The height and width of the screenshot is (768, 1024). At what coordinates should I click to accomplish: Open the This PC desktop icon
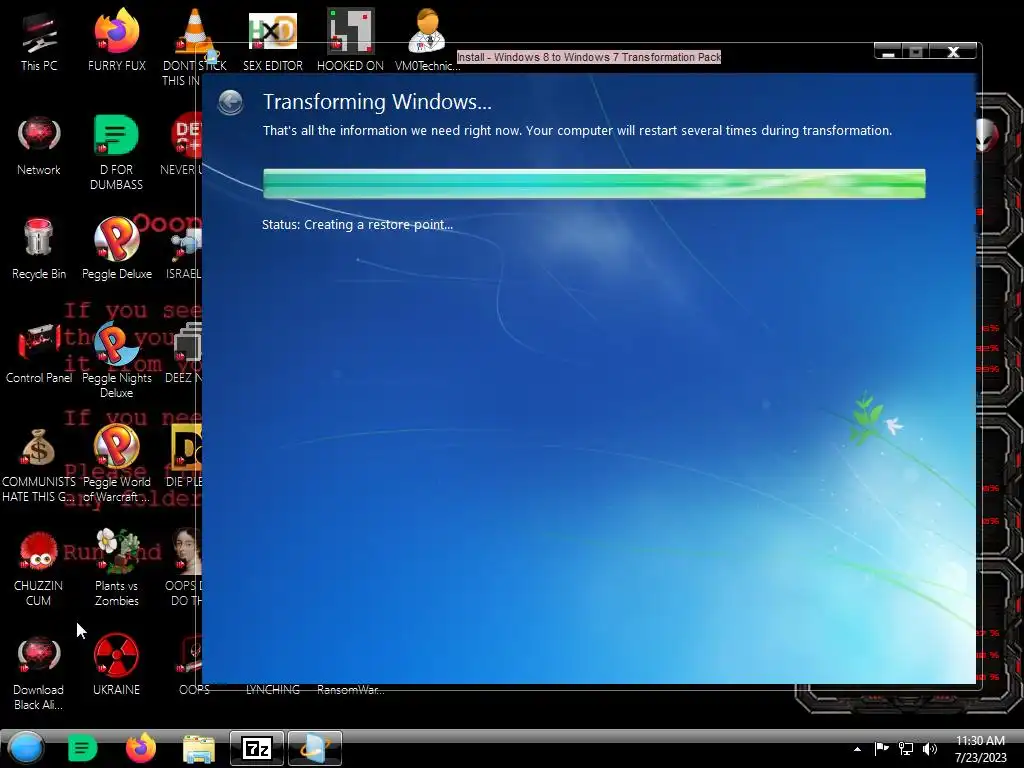coord(39,42)
